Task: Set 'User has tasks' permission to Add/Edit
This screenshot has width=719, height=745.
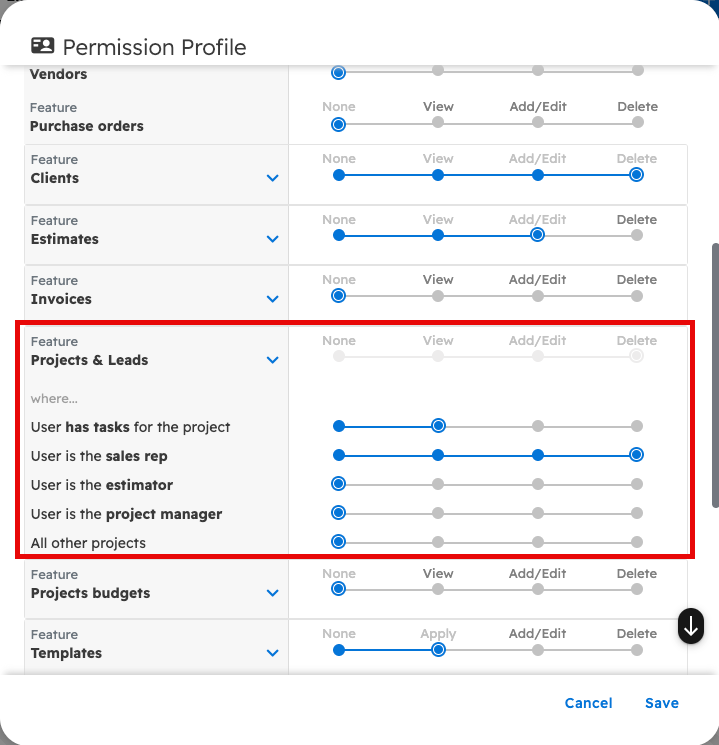Action: (538, 426)
